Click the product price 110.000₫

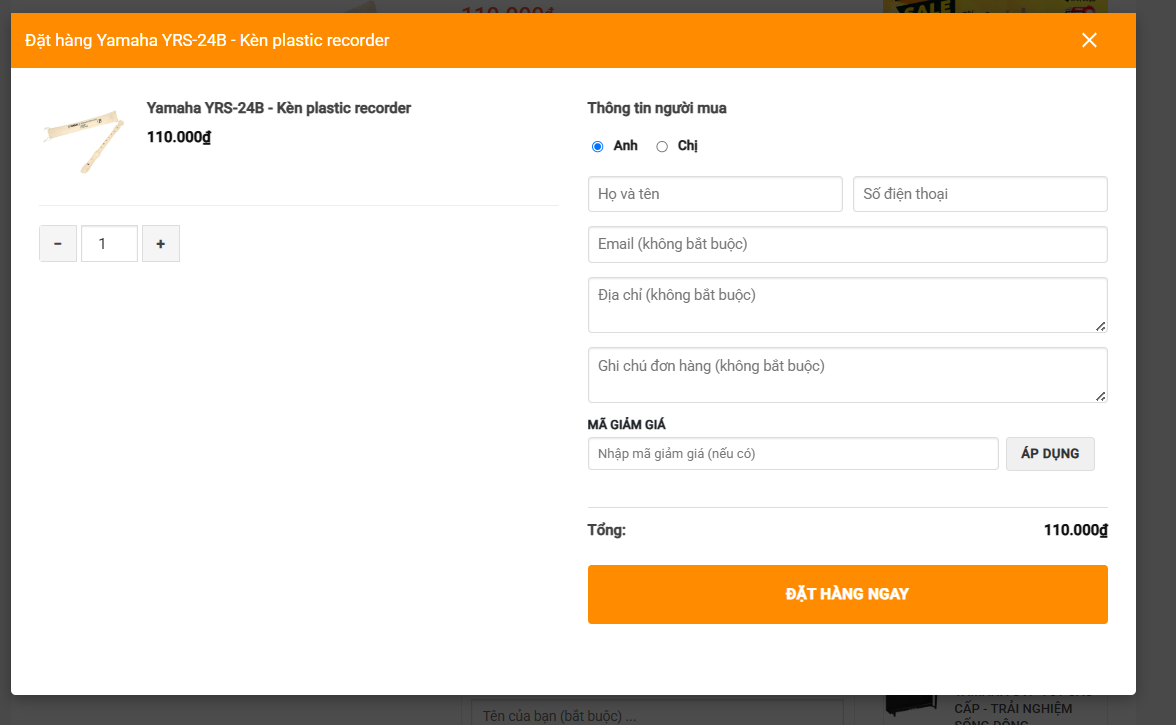pyautogui.click(x=178, y=137)
